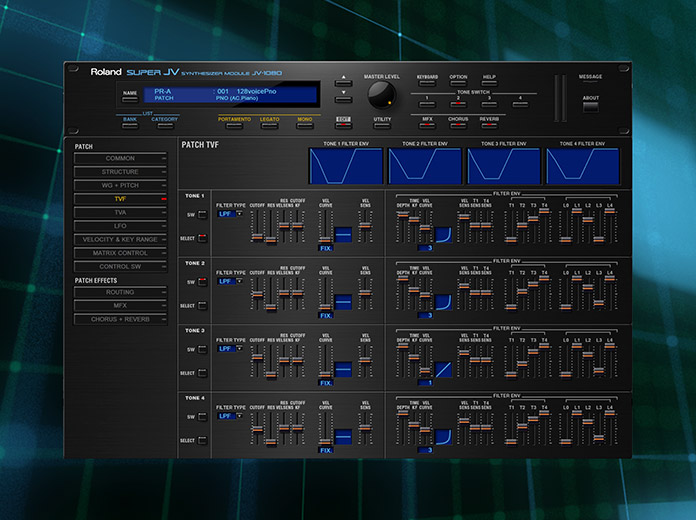The height and width of the screenshot is (520, 696).
Task: Turn the Master Level knob
Action: point(382,96)
